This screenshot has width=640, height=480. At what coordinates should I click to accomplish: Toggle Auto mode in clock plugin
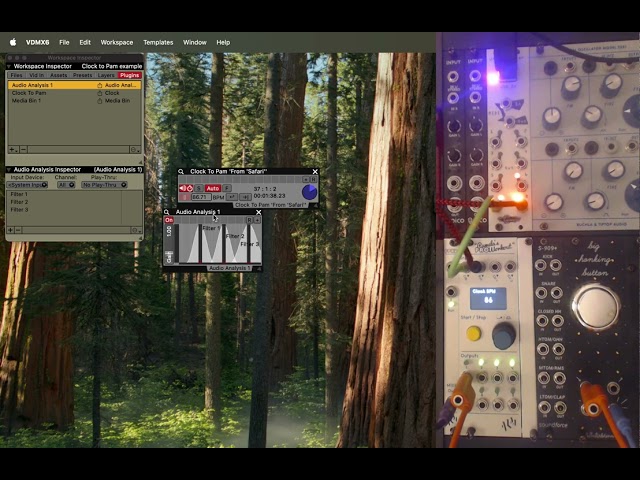[213, 188]
